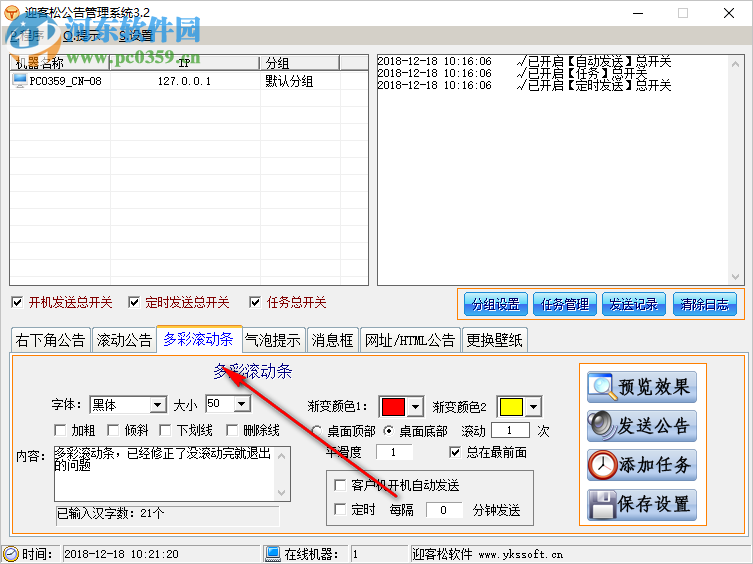
Task: Click the 任务管理 button
Action: click(x=565, y=305)
